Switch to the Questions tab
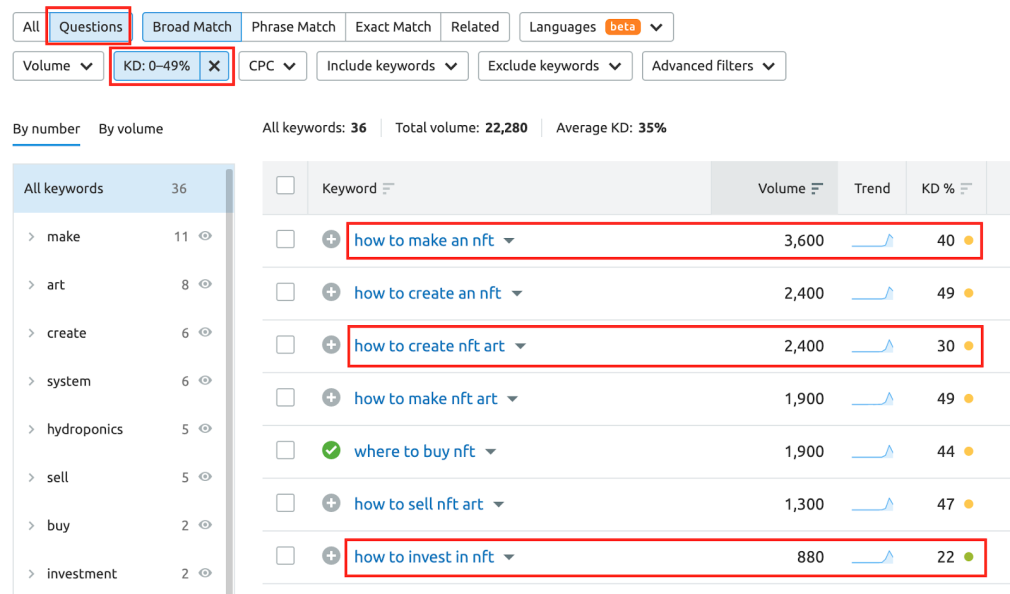1010x594 pixels. (89, 27)
